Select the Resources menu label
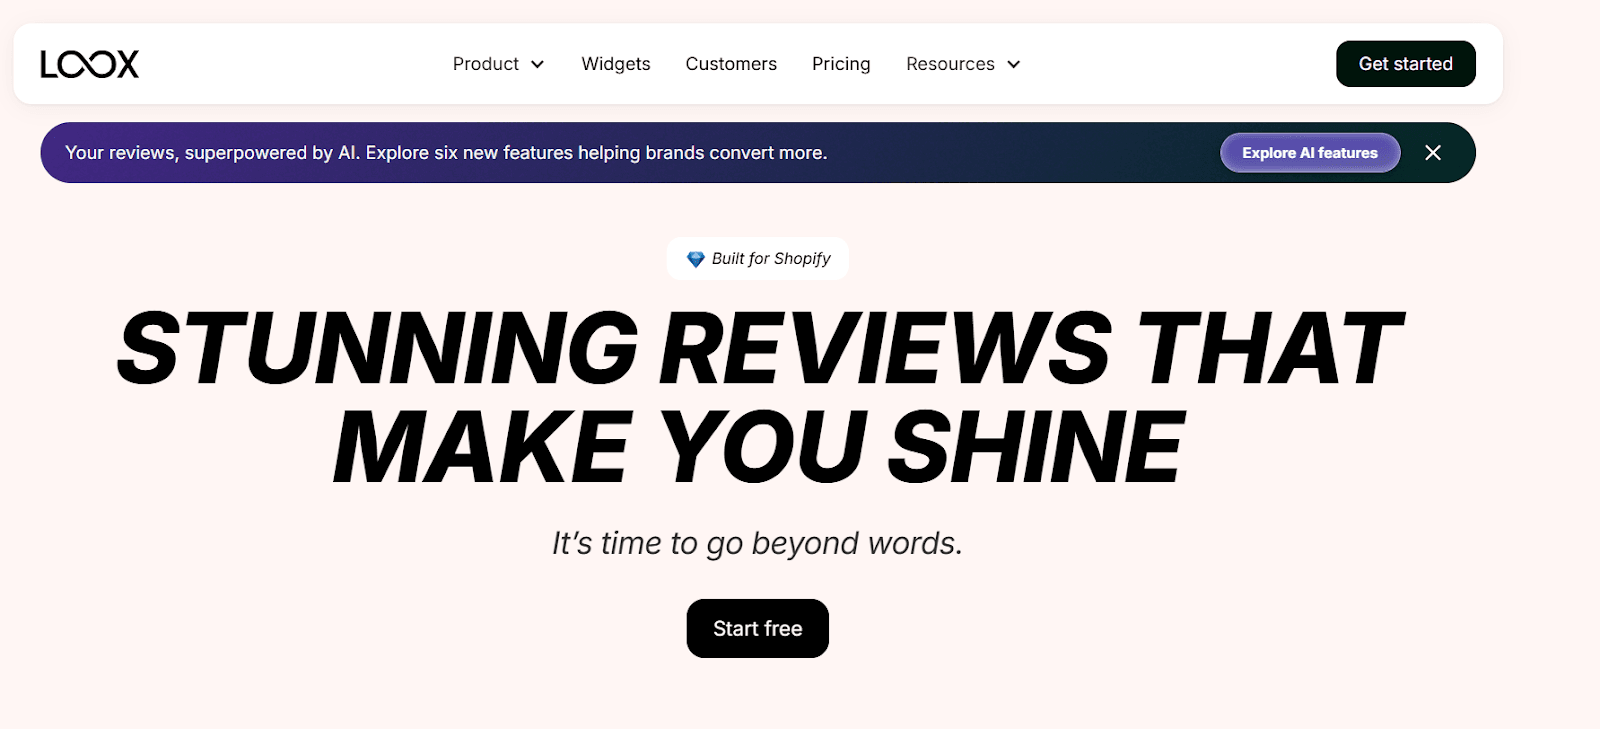Viewport: 1600px width, 729px height. pos(949,64)
